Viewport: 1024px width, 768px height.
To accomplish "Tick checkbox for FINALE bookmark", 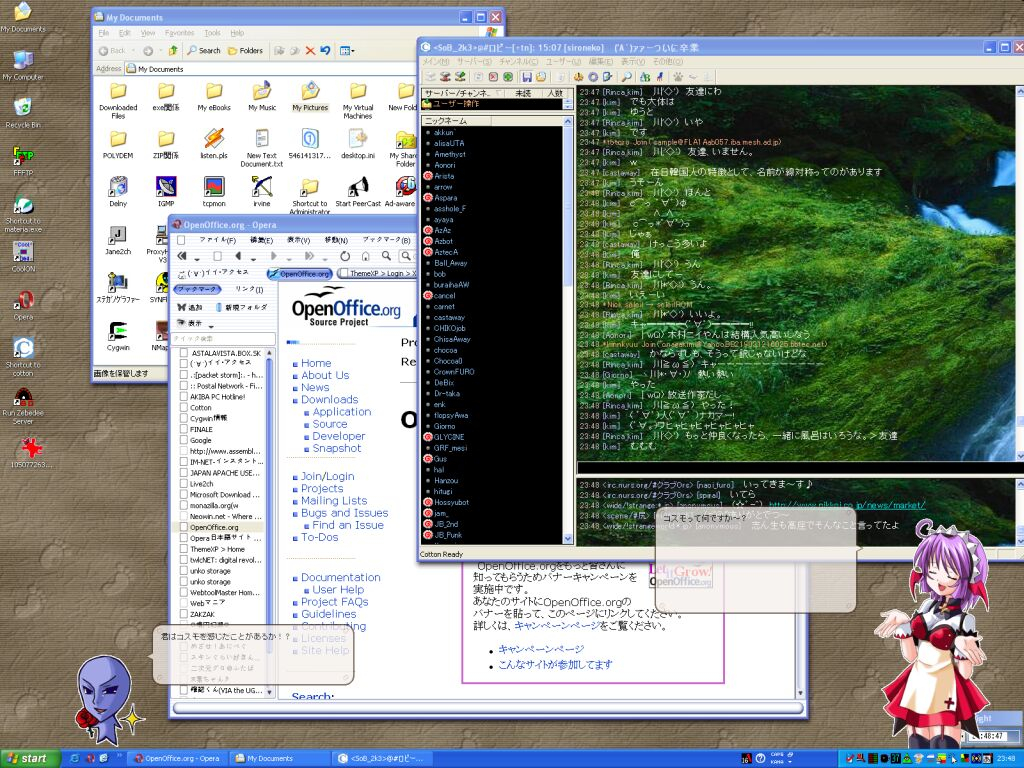I will pyautogui.click(x=184, y=429).
